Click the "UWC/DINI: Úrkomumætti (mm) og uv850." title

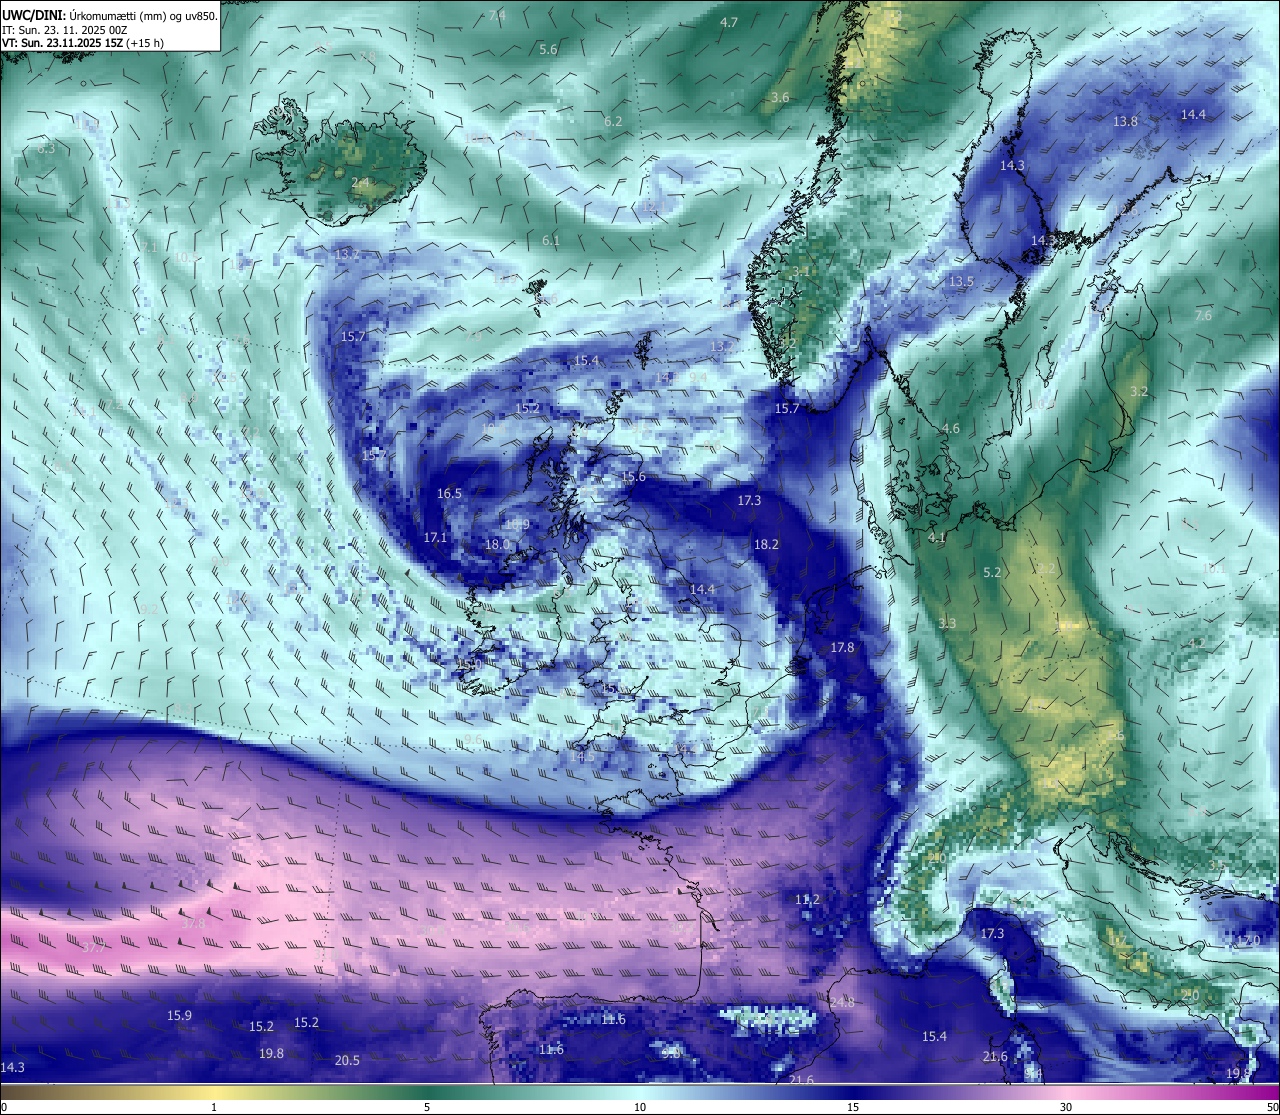pyautogui.click(x=109, y=16)
